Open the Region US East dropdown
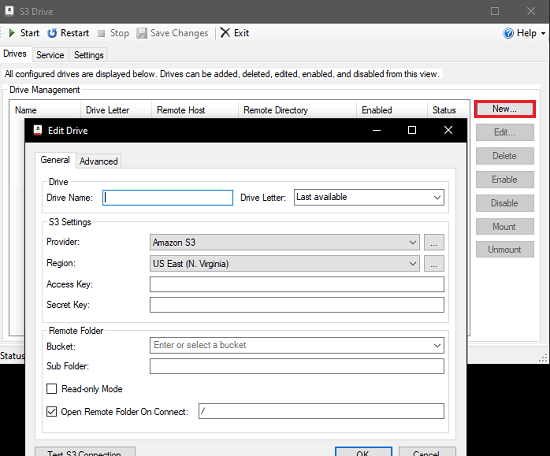The image size is (550, 456). (284, 263)
